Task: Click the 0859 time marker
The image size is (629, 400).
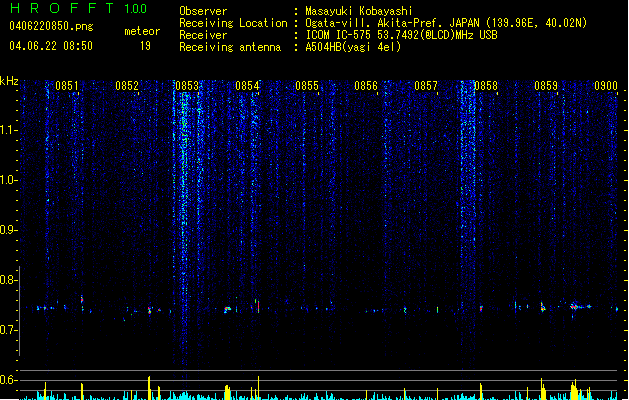Action: tap(546, 86)
